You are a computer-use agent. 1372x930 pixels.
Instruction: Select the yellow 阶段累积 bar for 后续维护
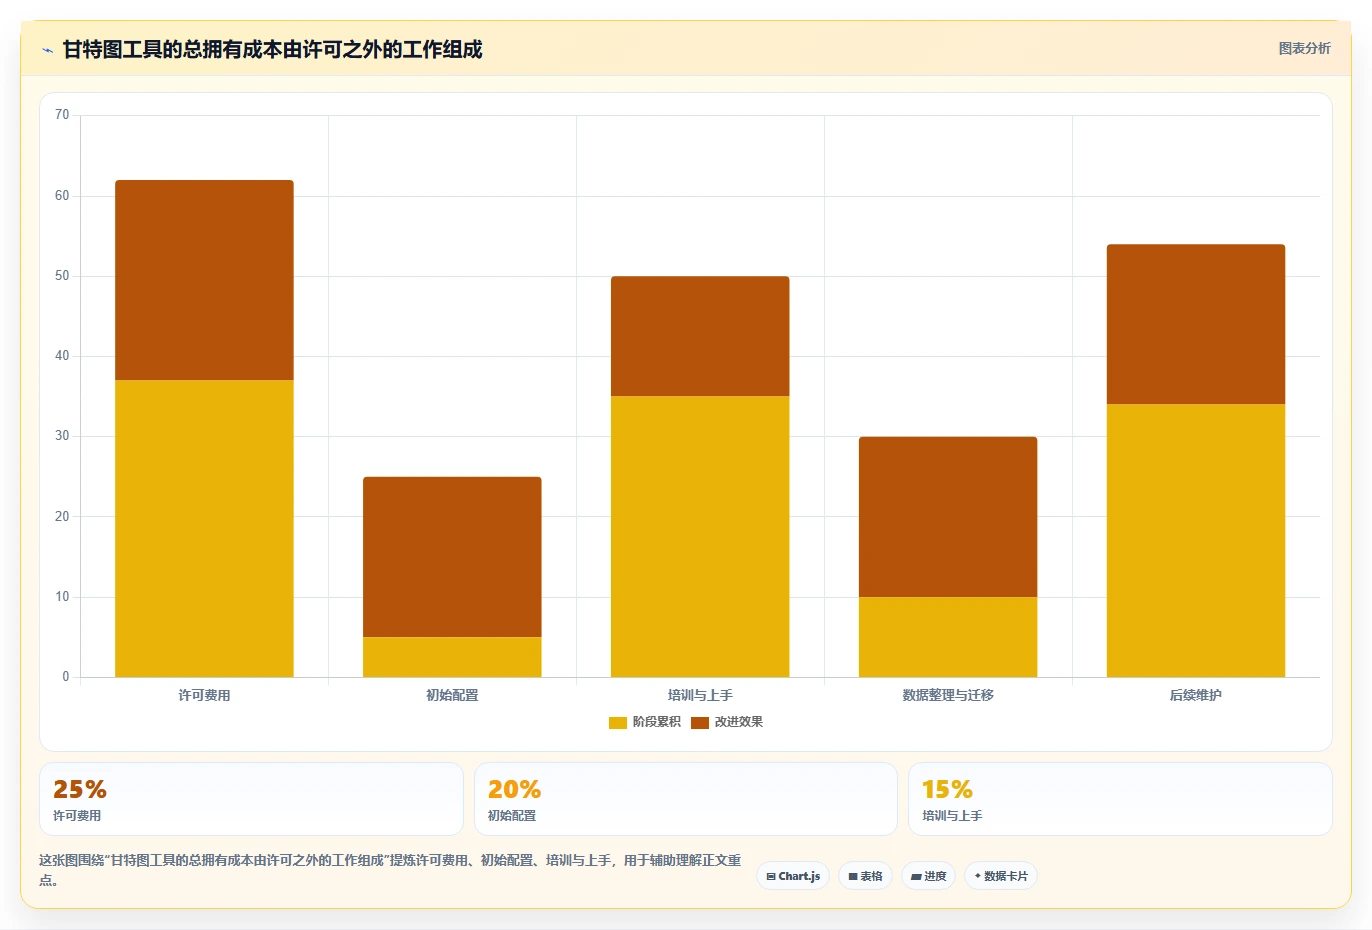1196,540
